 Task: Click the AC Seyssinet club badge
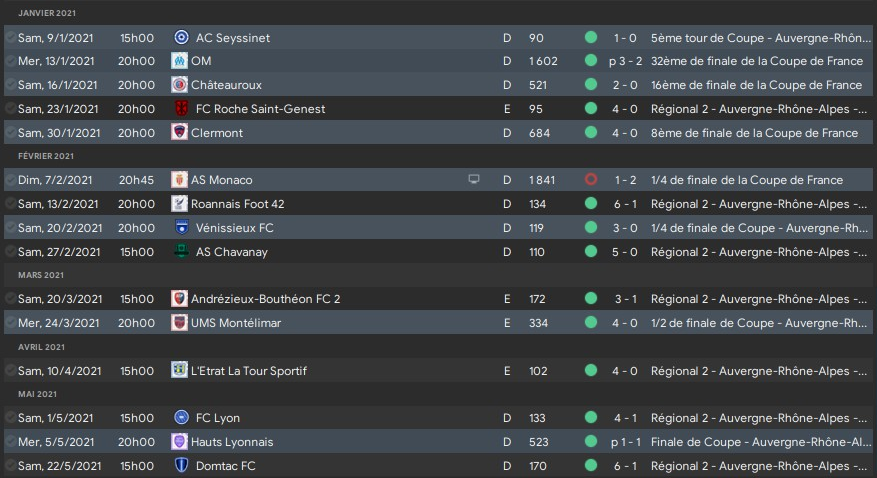point(181,38)
